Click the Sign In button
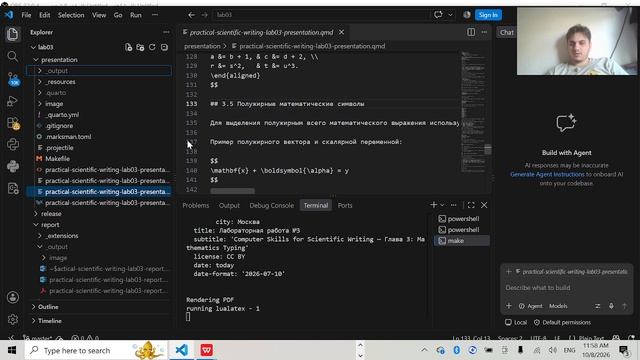 [x=488, y=15]
